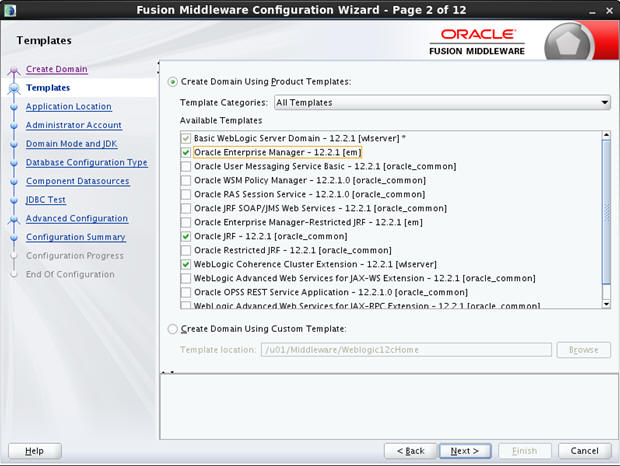Uncheck Oracle JRF 12.2.1 template

pos(185,236)
